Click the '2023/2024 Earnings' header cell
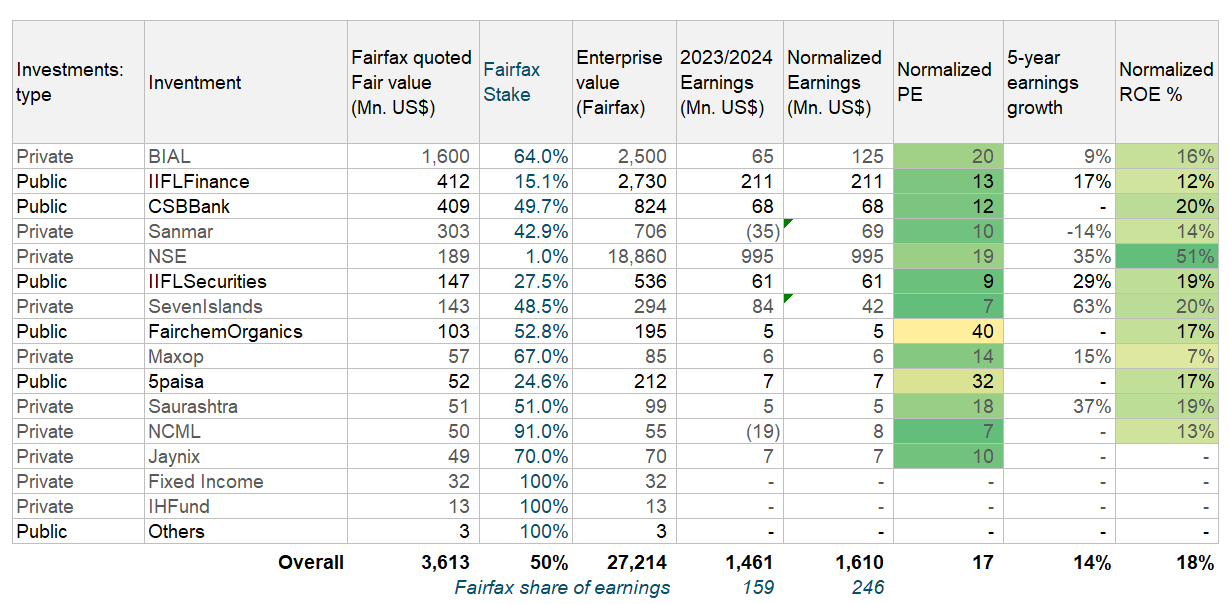 (729, 82)
